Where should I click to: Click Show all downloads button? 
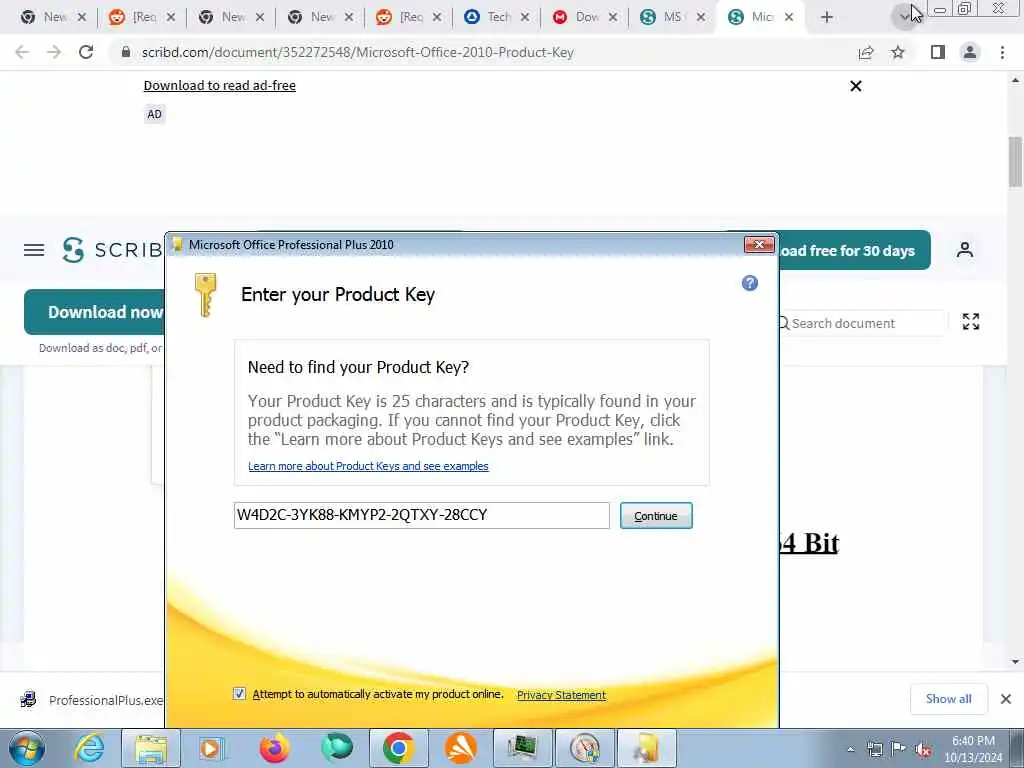948,699
